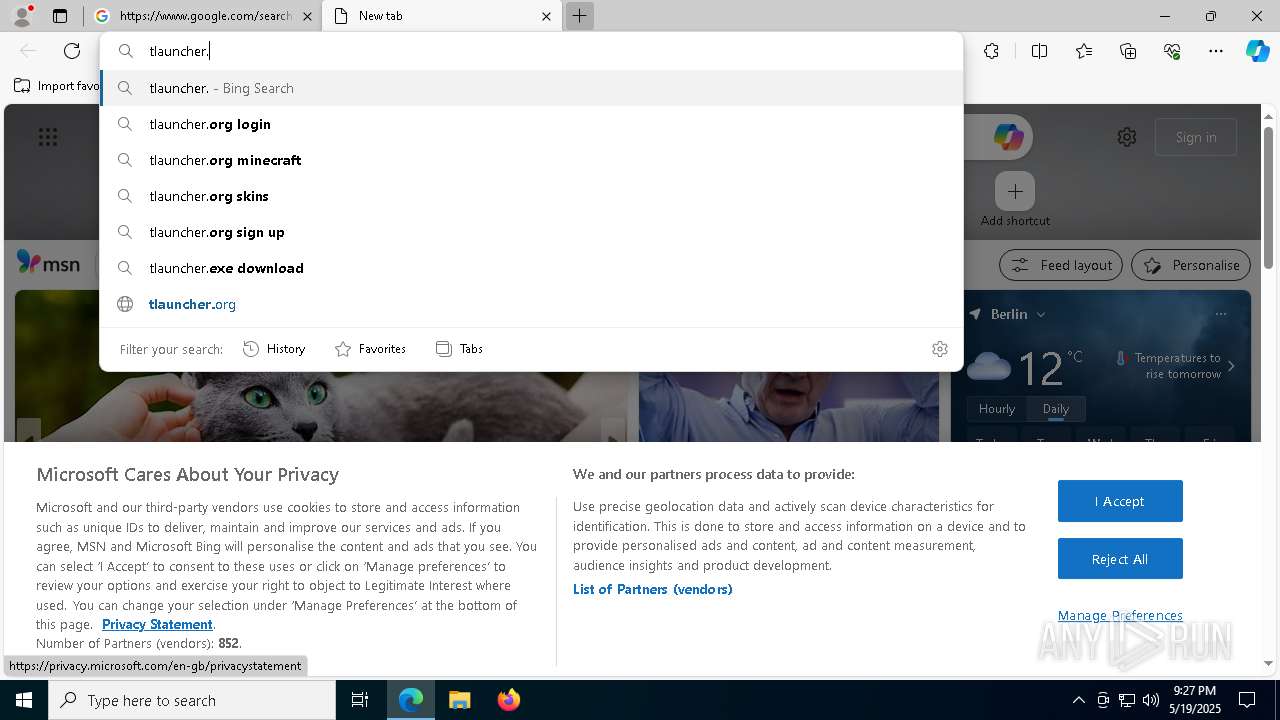Open the volume tray icon
The height and width of the screenshot is (720, 1280).
1150,700
